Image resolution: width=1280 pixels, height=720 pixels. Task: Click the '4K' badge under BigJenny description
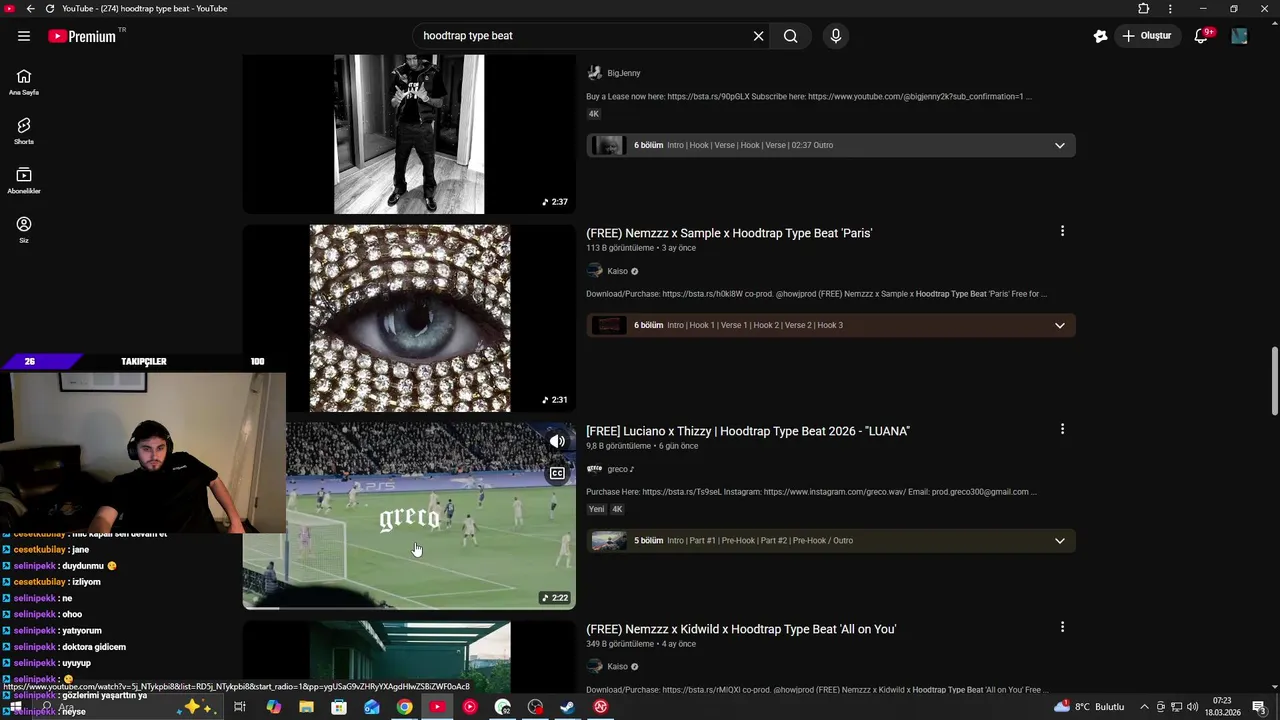(x=594, y=114)
